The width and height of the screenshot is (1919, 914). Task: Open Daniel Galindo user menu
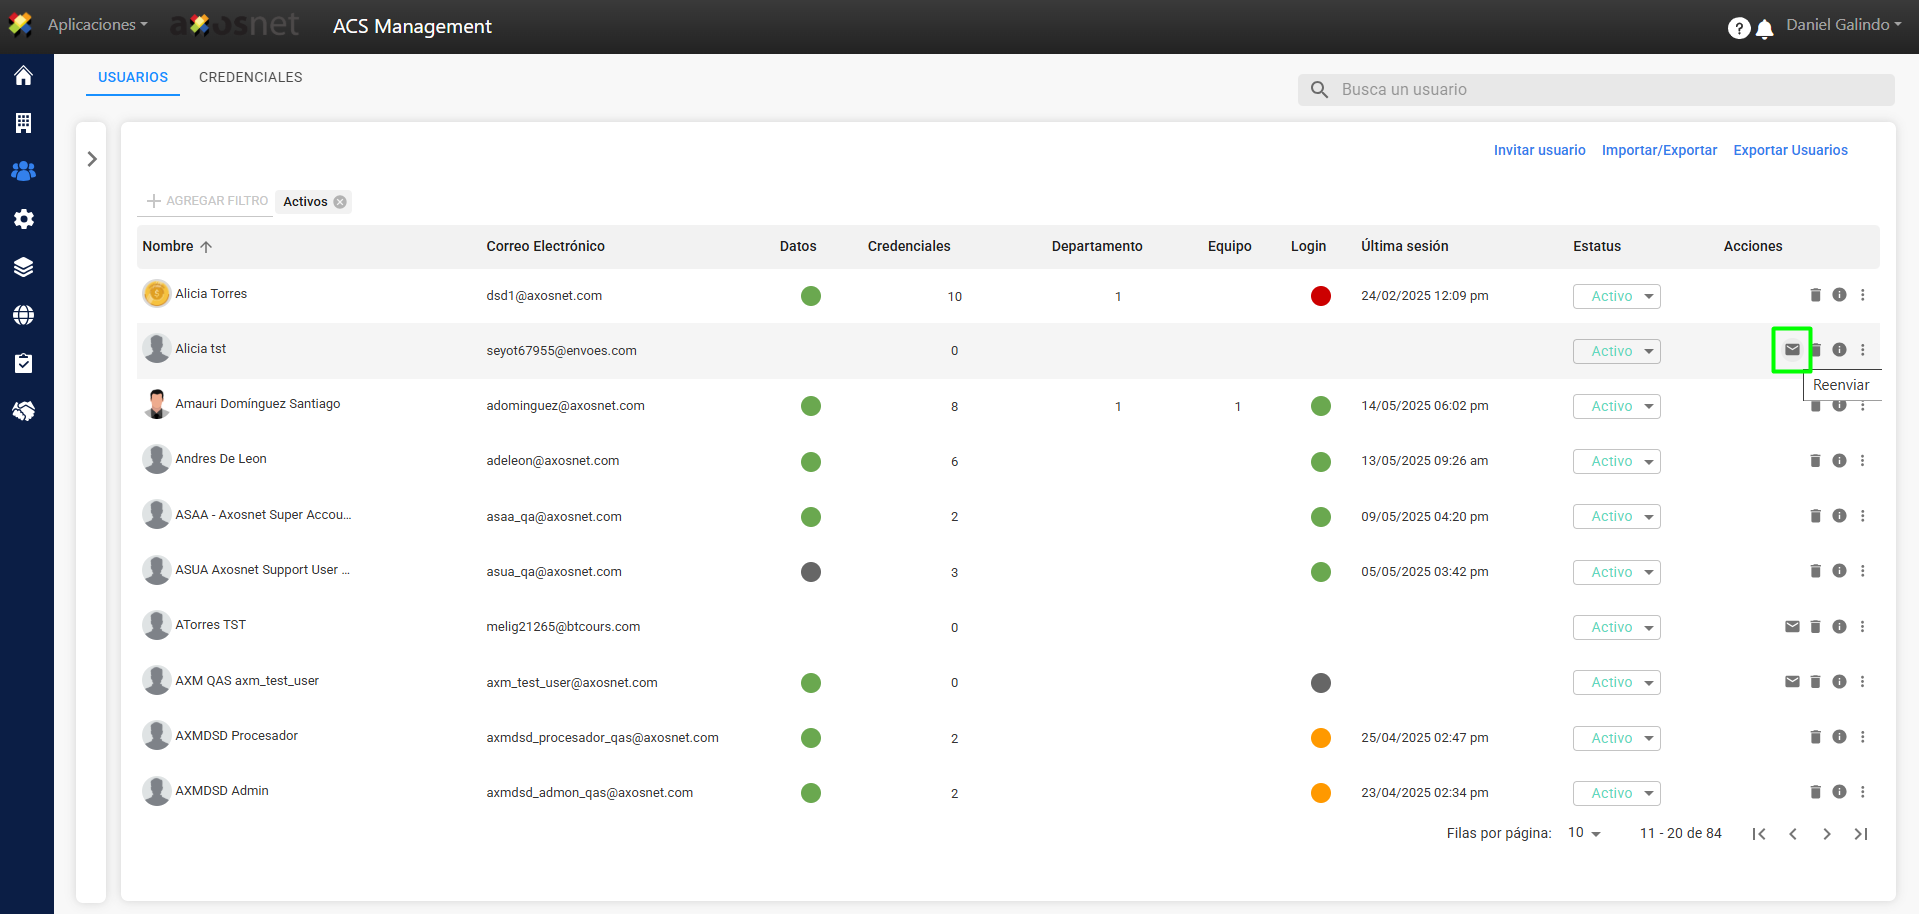[x=1843, y=25]
